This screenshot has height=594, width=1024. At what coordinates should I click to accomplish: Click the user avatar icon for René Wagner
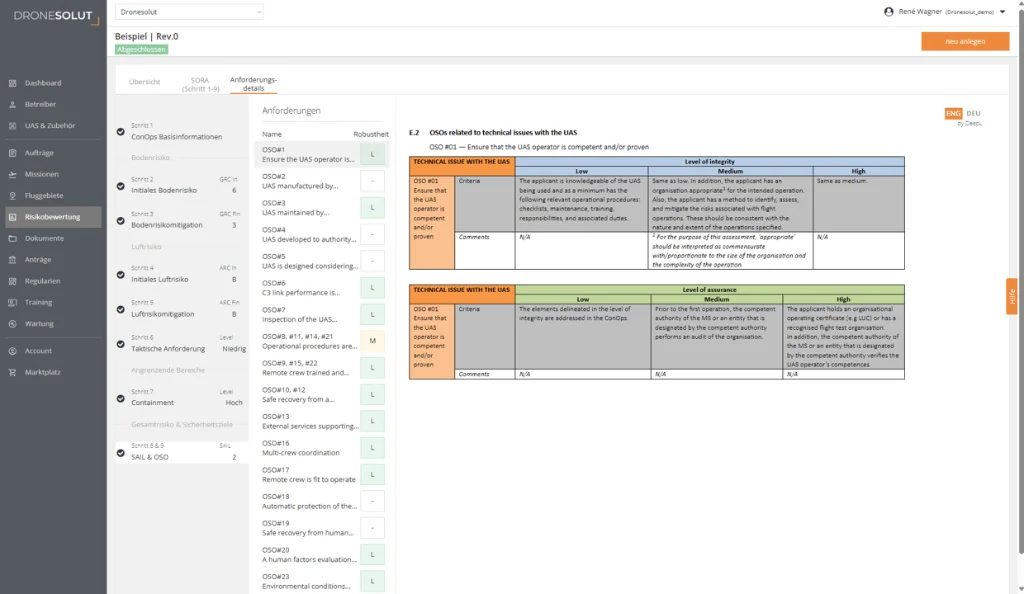(x=889, y=12)
